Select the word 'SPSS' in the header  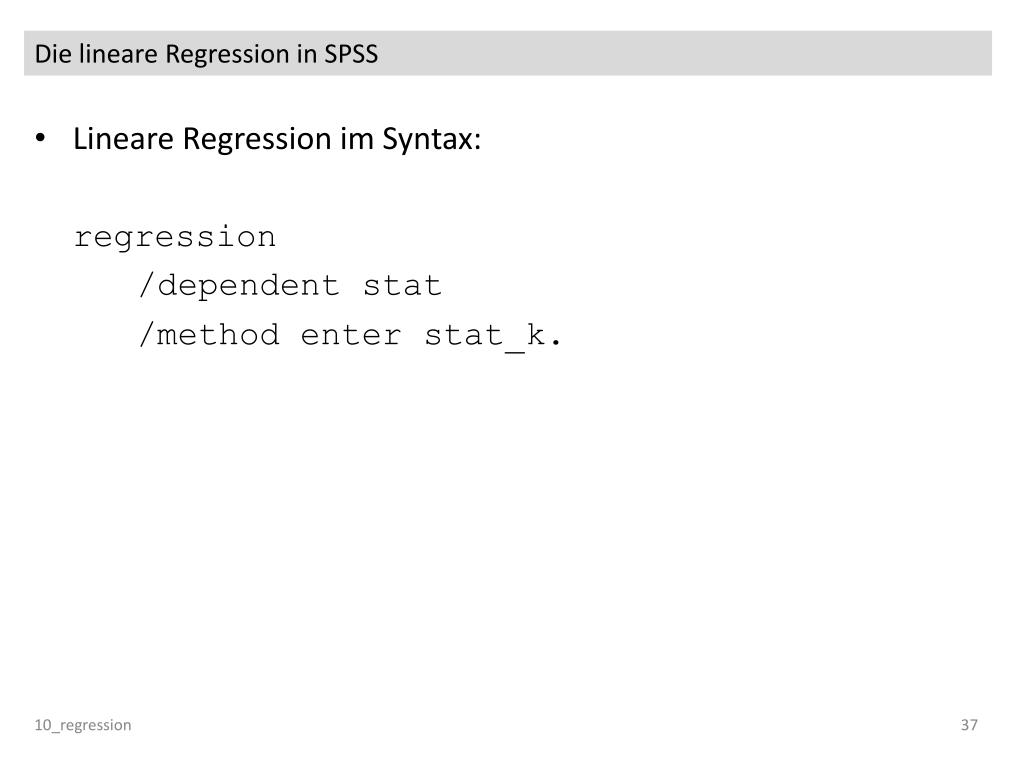point(351,54)
